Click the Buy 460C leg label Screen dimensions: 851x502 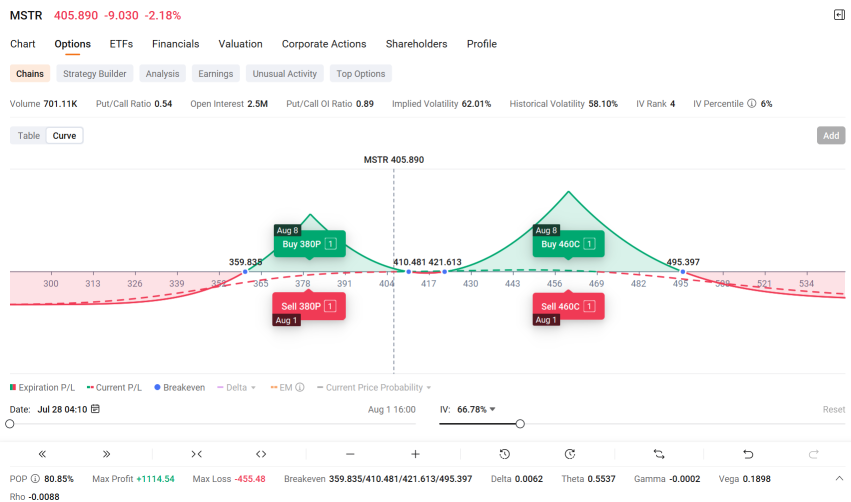[x=560, y=244]
